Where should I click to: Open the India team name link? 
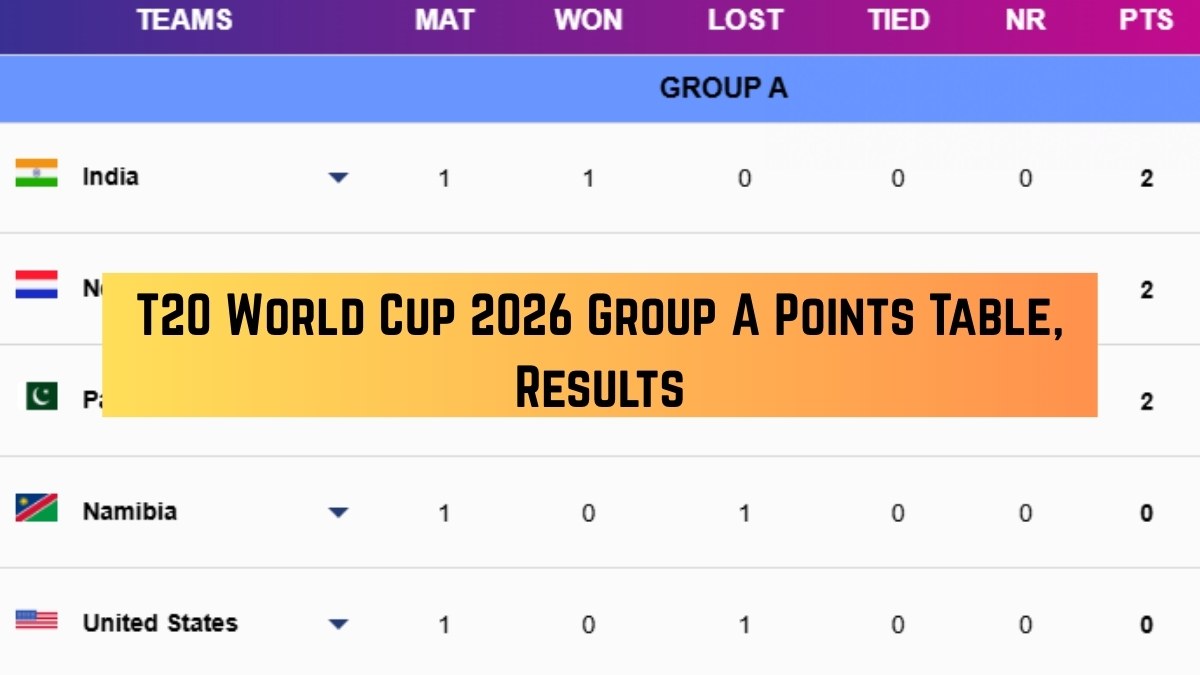pos(110,177)
